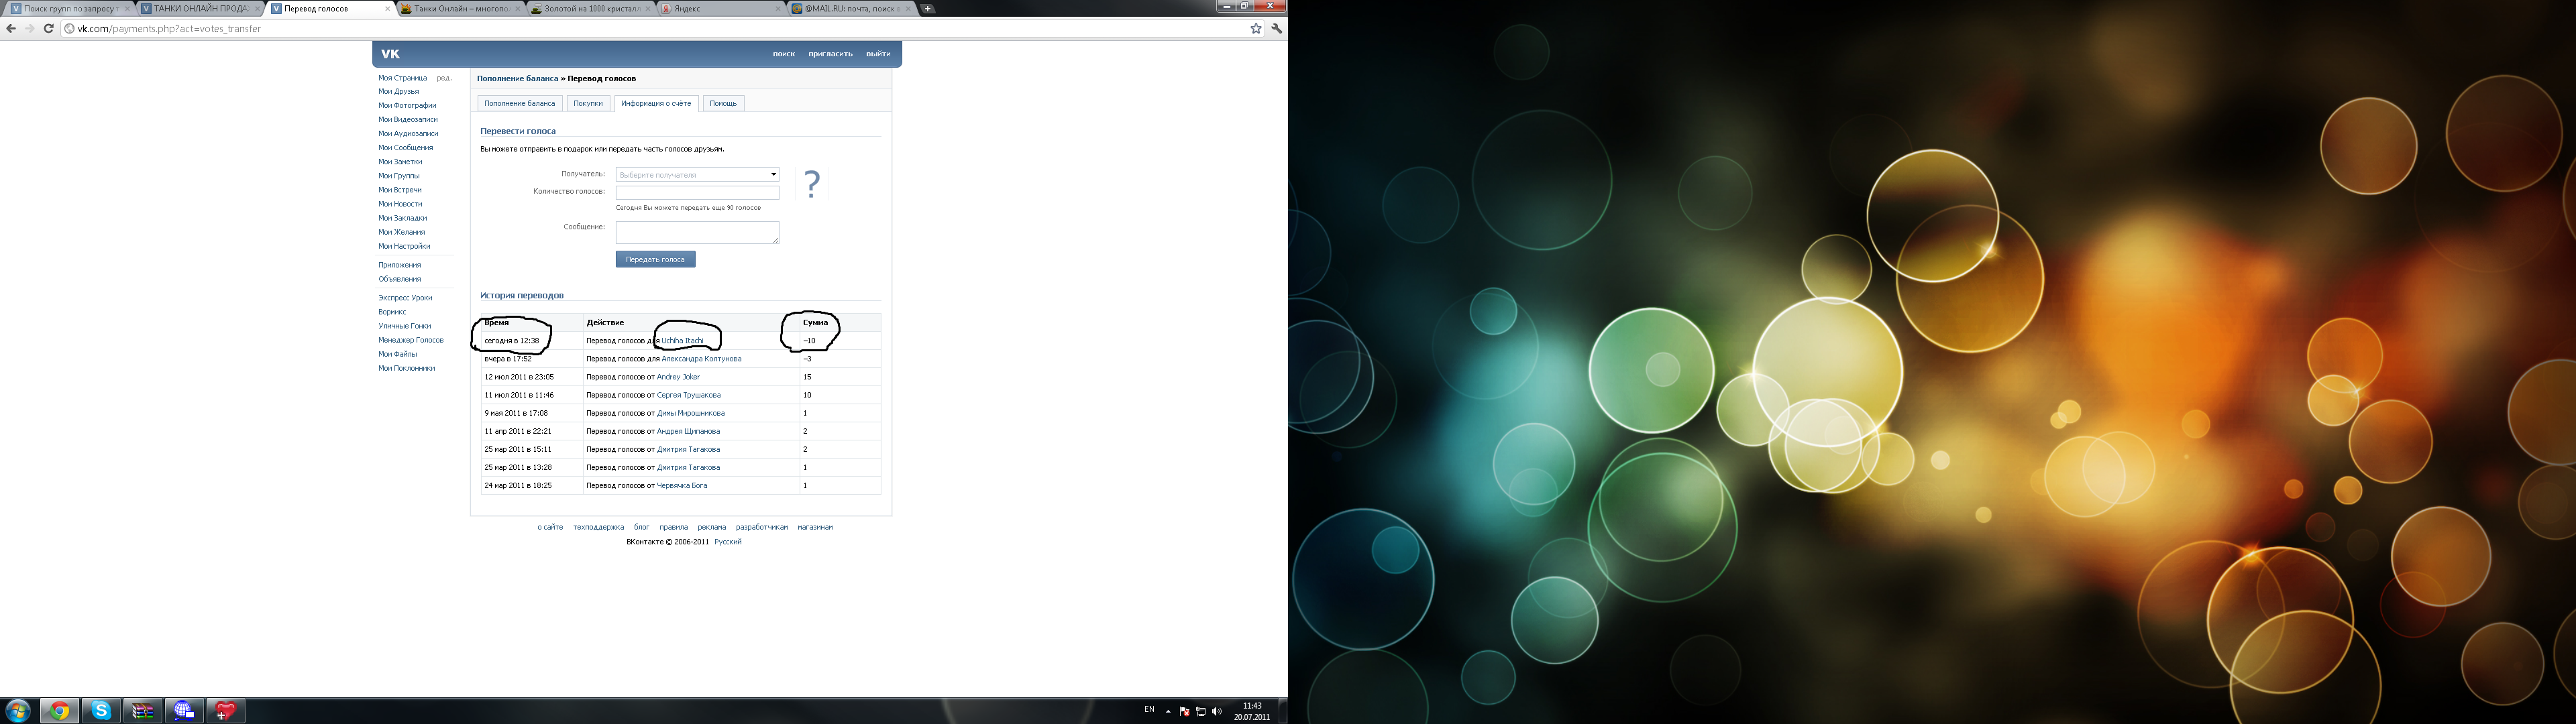Switch to 'Золотой на 1000 кристалл' tab

[591, 8]
